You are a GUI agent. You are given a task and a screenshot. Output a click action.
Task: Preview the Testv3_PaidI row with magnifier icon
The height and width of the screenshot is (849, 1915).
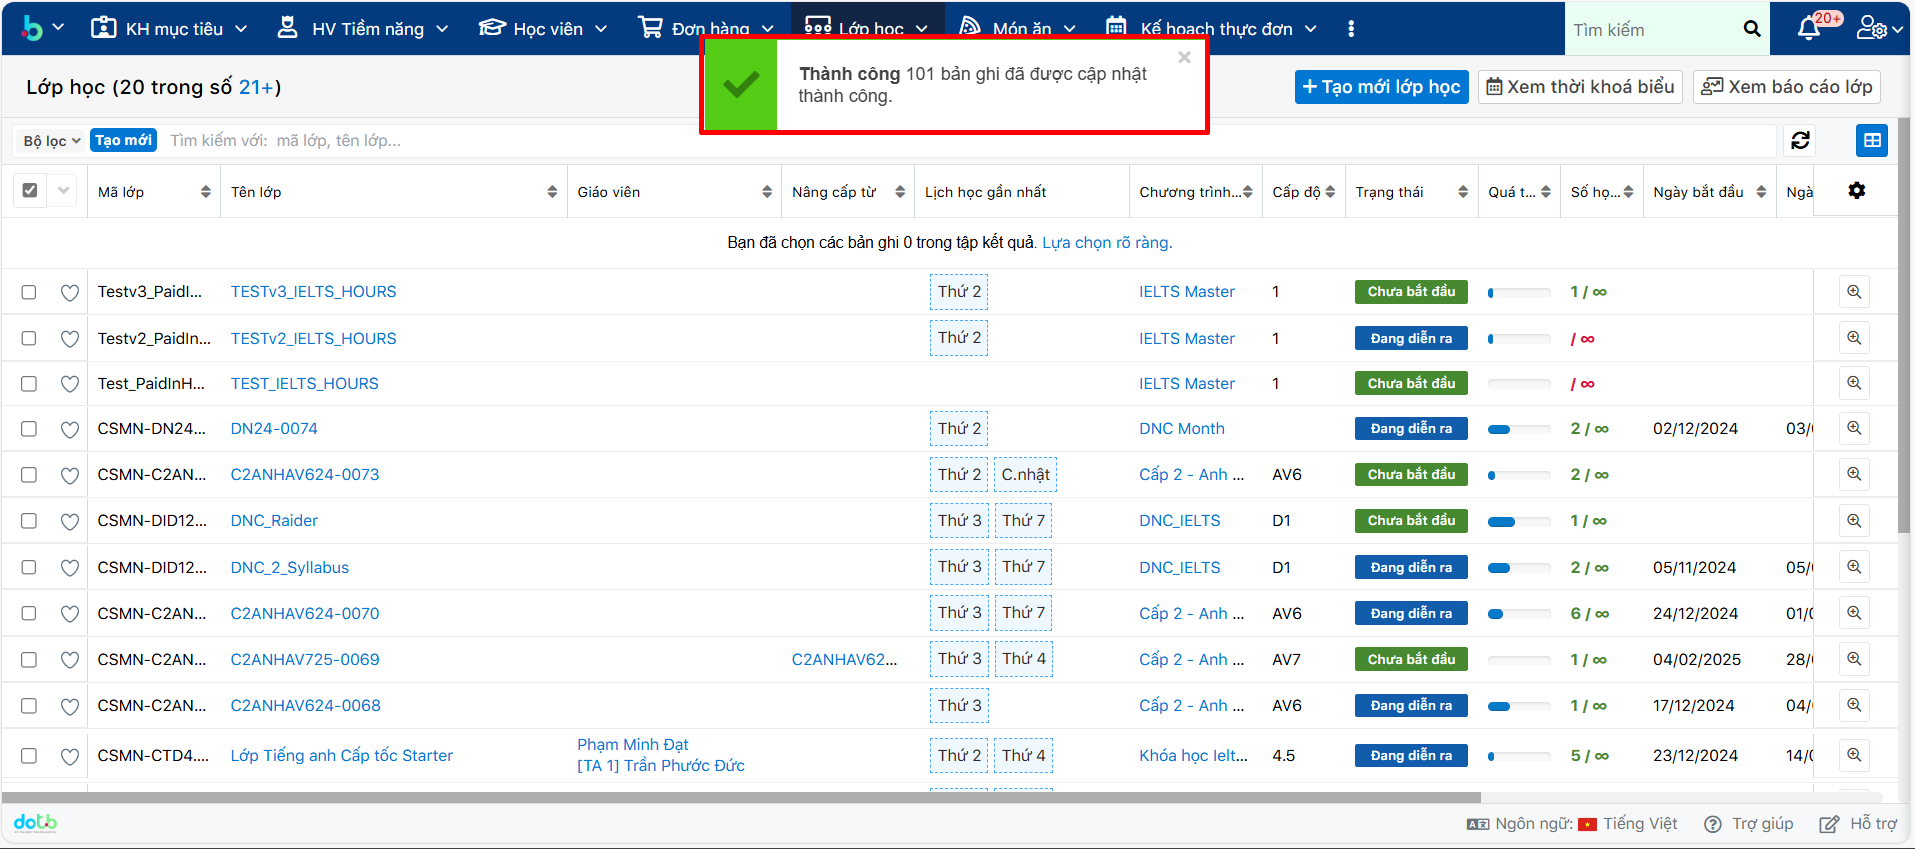pyautogui.click(x=1853, y=292)
